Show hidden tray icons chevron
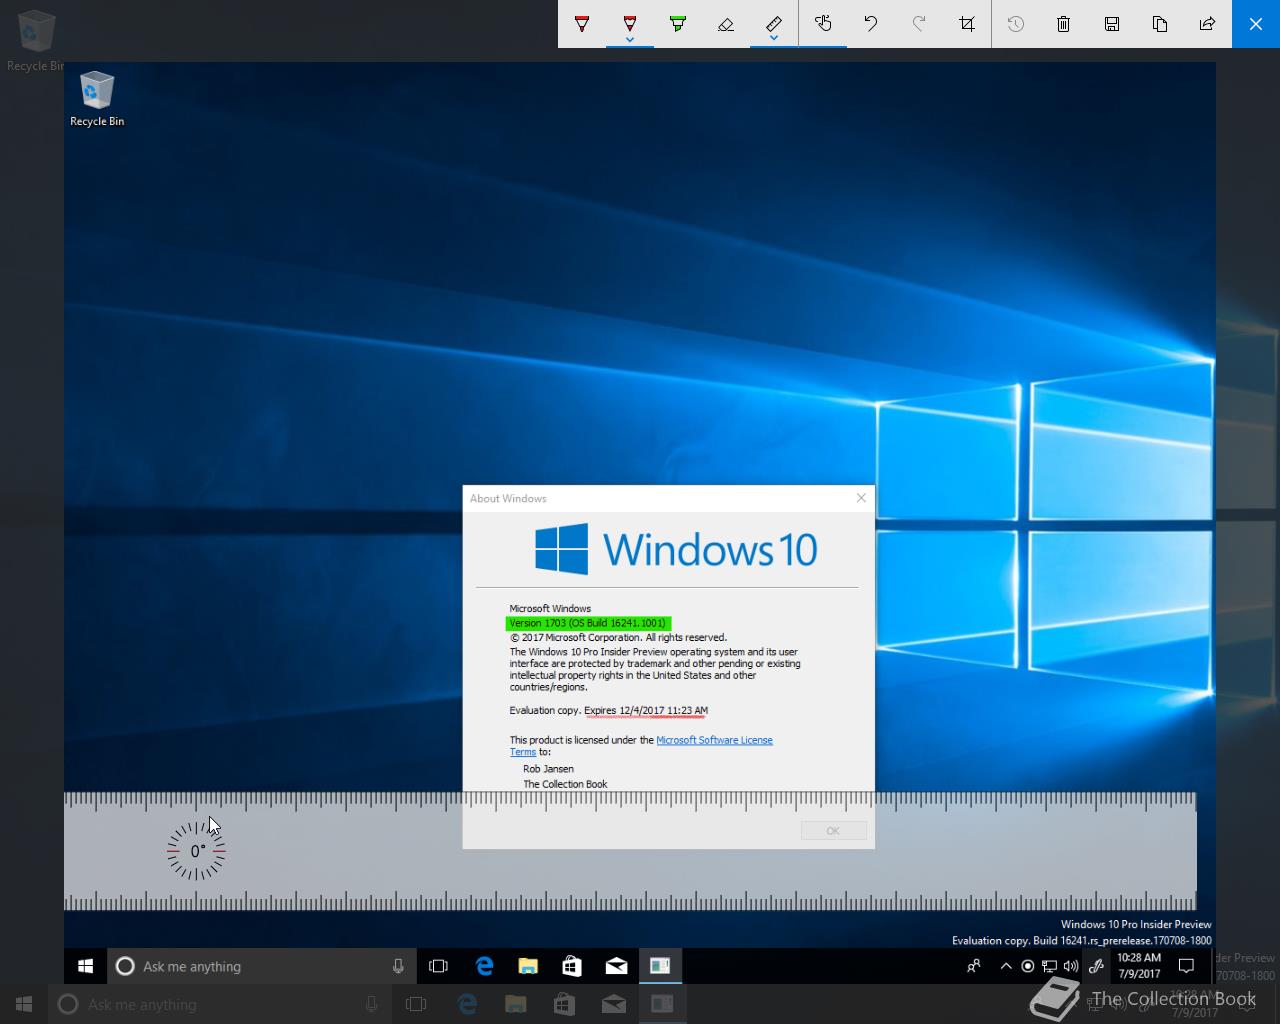Image resolution: width=1280 pixels, height=1024 pixels. tap(1006, 966)
